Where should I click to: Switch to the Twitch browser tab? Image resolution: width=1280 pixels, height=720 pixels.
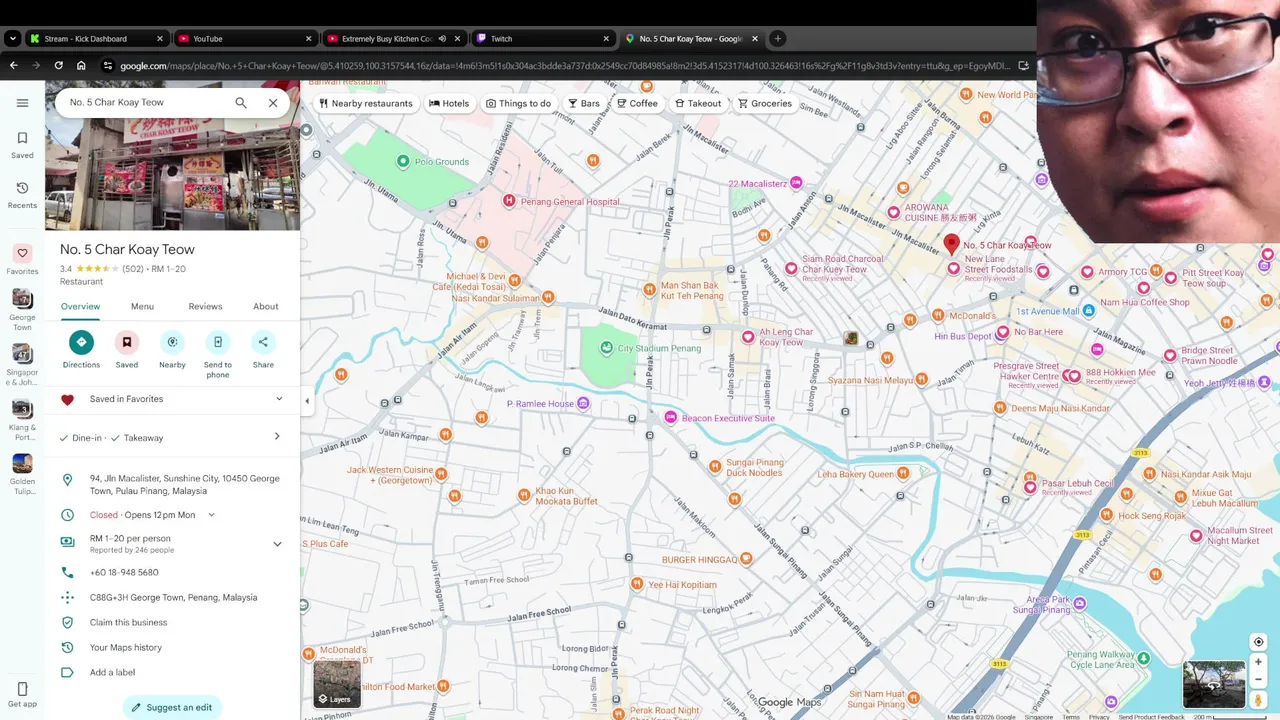pyautogui.click(x=541, y=39)
